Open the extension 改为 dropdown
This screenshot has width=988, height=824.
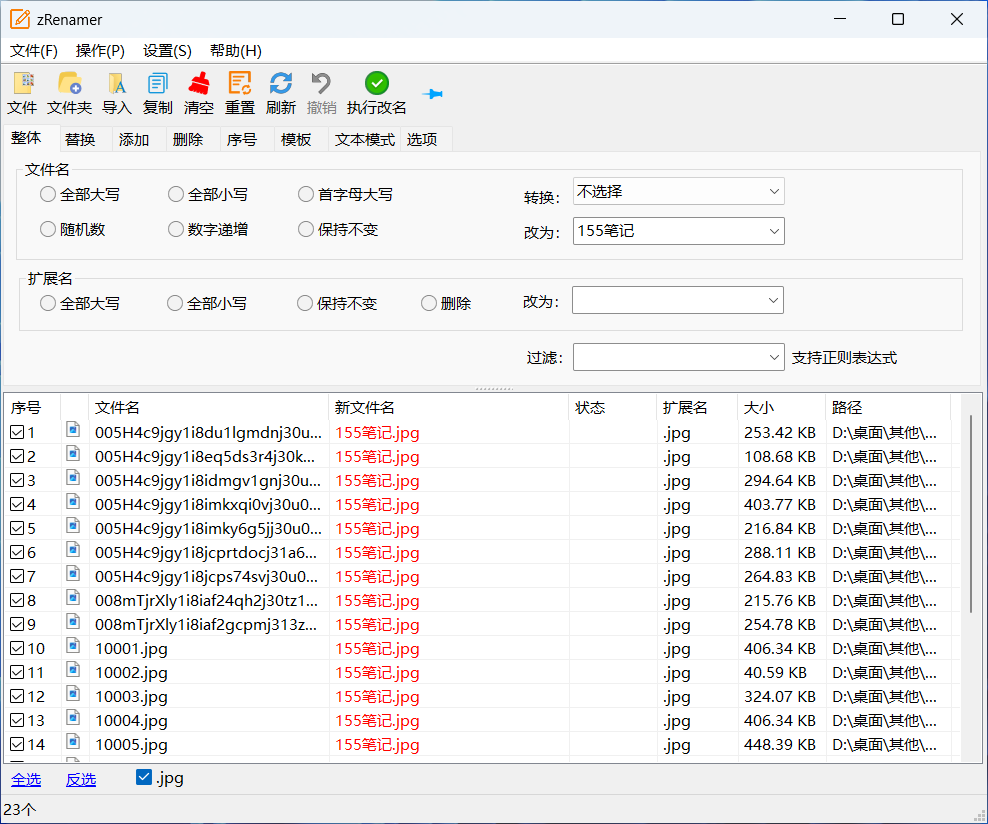click(773, 300)
